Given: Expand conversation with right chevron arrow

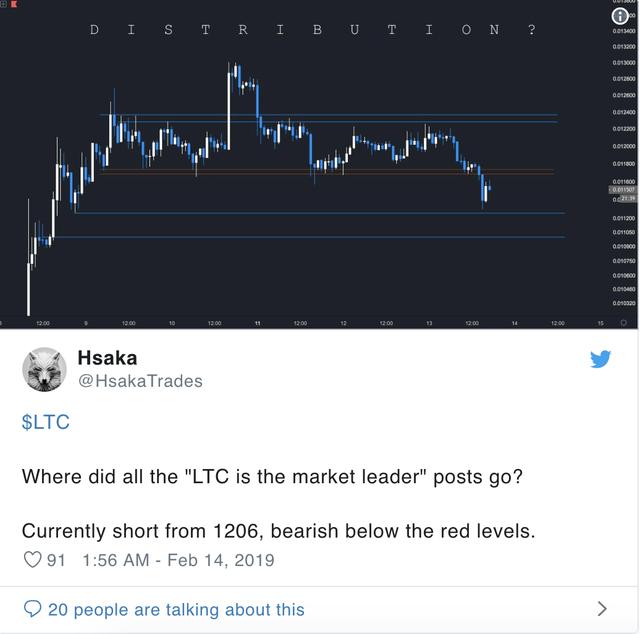Looking at the screenshot, I should (x=602, y=609).
